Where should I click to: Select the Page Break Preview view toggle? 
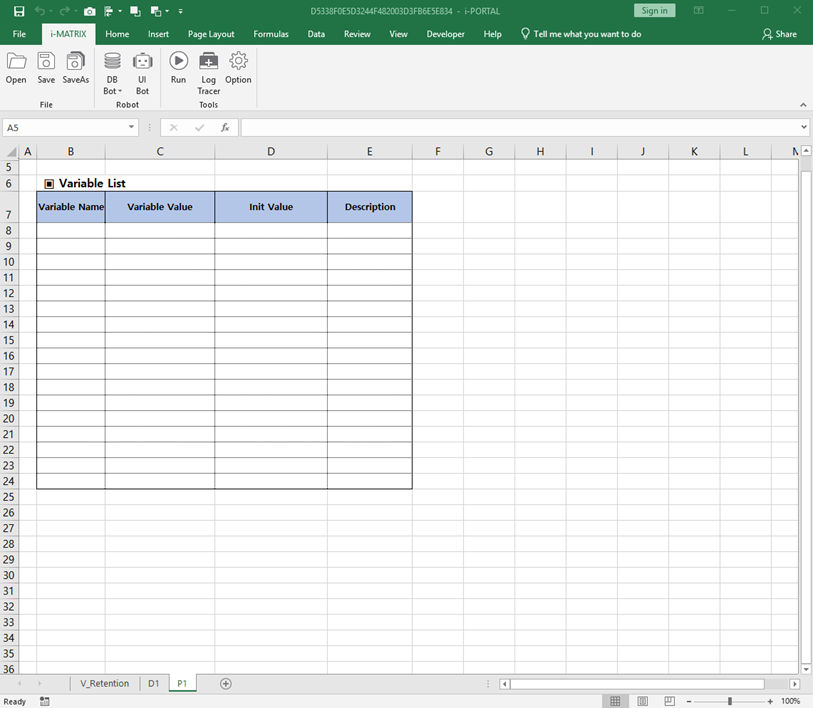pos(668,700)
